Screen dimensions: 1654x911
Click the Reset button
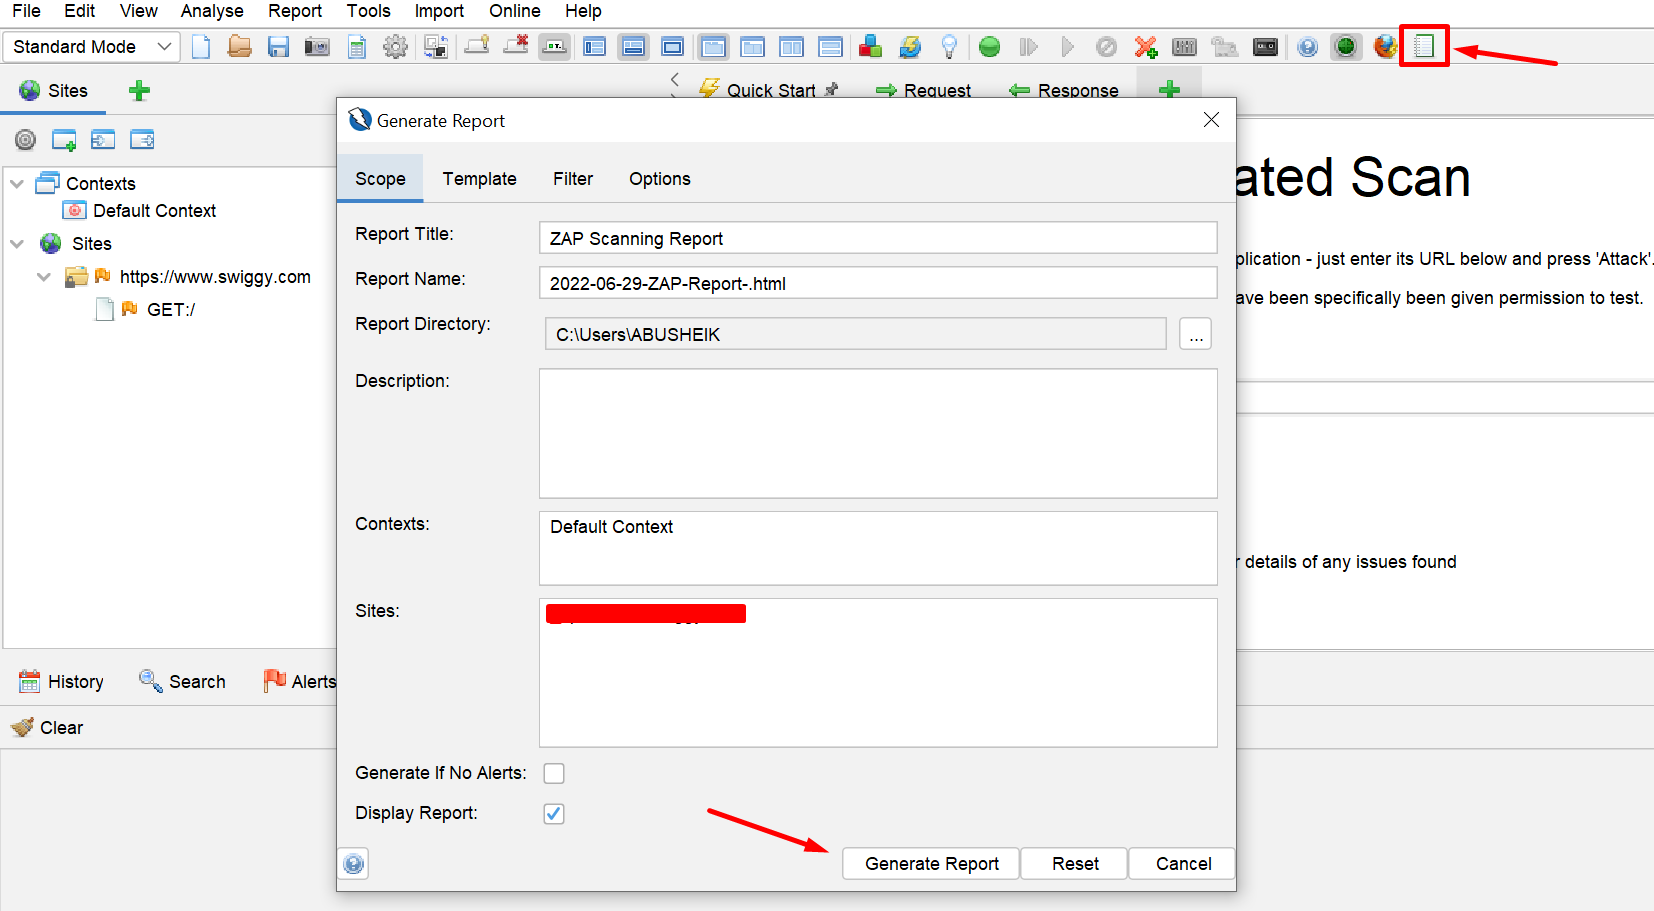click(1075, 864)
